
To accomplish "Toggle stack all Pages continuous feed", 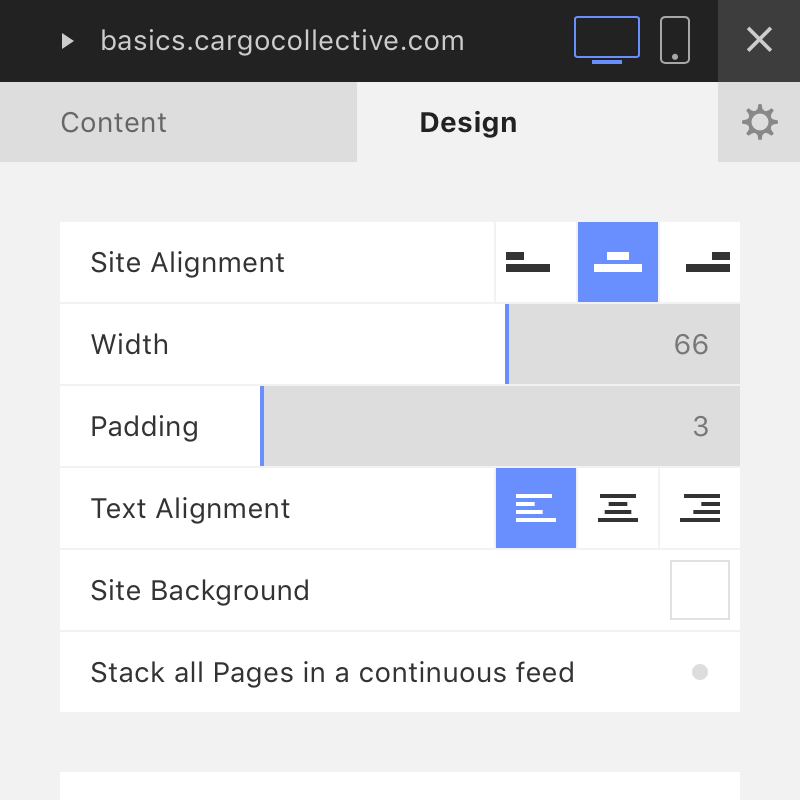I will tap(699, 672).
